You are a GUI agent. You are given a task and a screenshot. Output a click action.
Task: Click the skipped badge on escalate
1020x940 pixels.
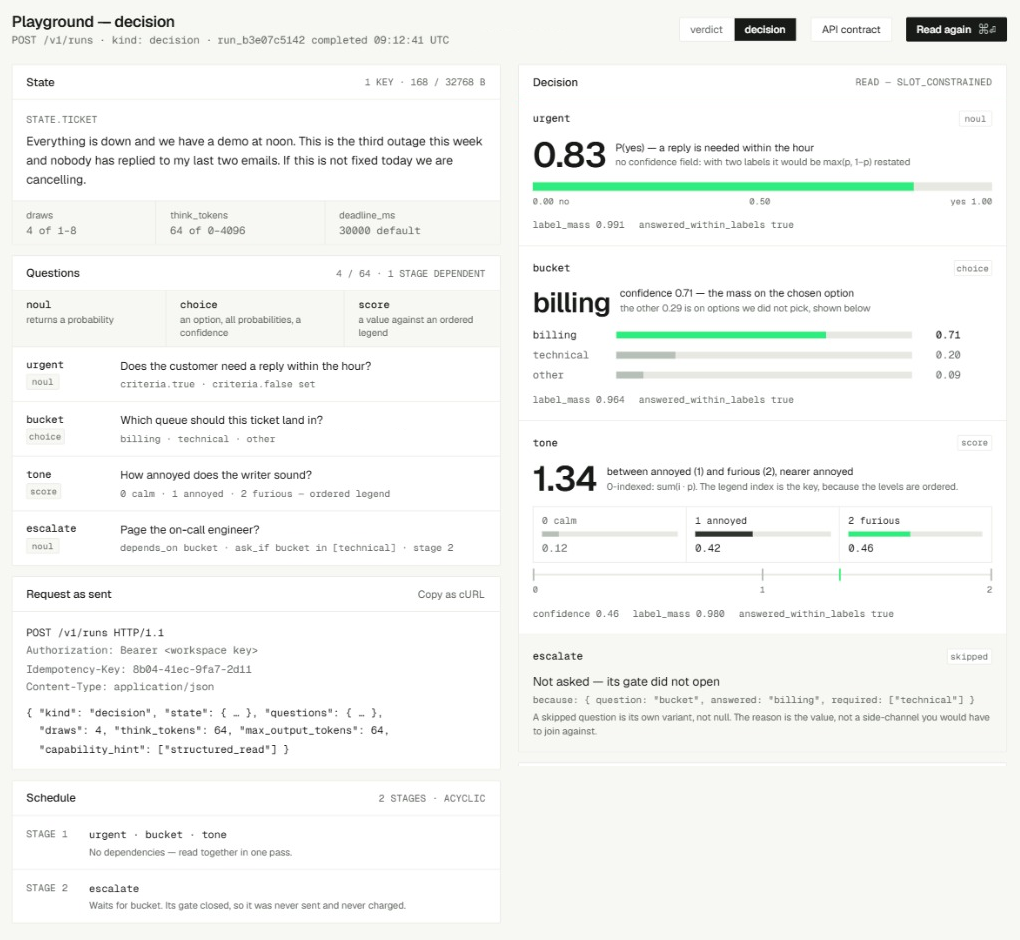click(x=969, y=657)
